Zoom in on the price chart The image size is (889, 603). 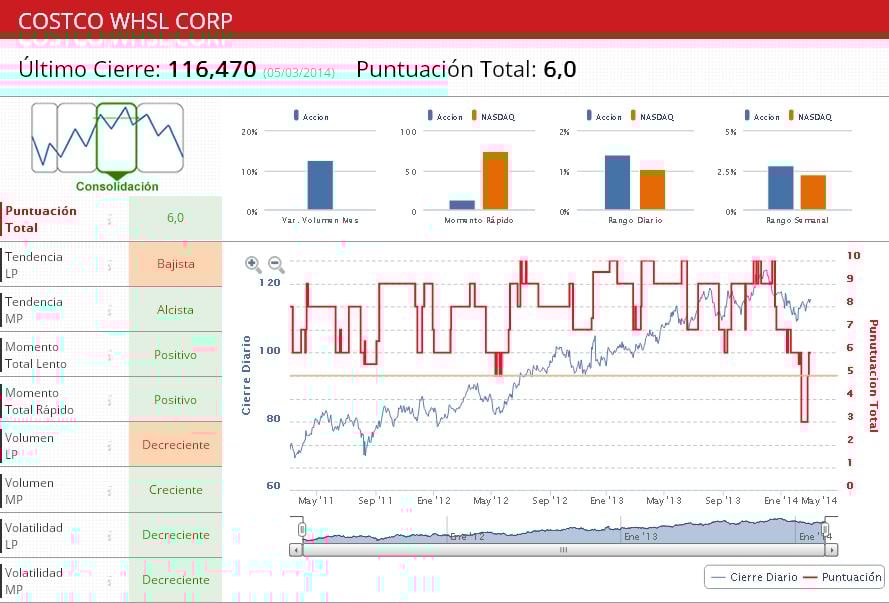click(253, 264)
